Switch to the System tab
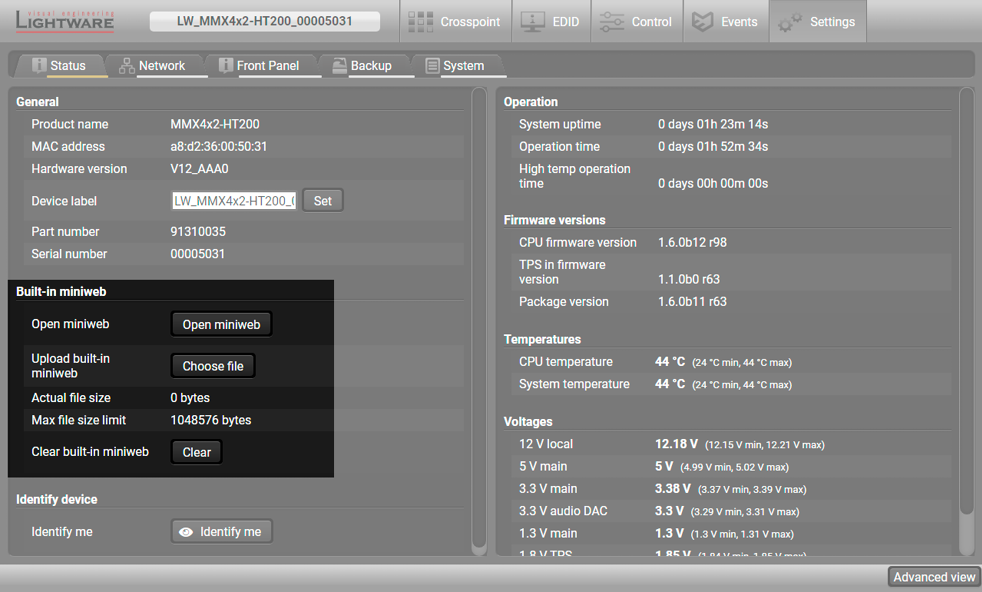 [x=459, y=66]
